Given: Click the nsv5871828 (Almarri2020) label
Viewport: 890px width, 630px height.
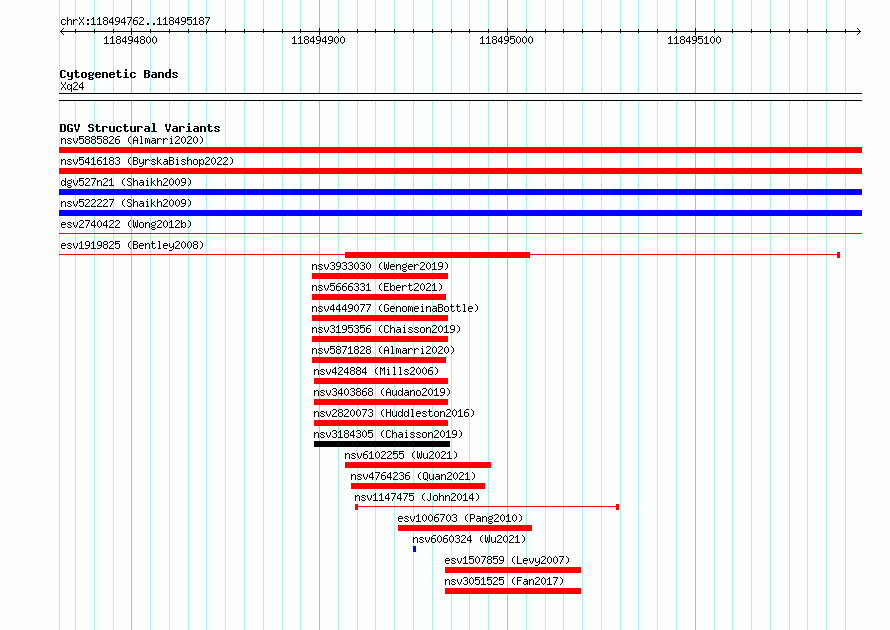Looking at the screenshot, I should (383, 350).
